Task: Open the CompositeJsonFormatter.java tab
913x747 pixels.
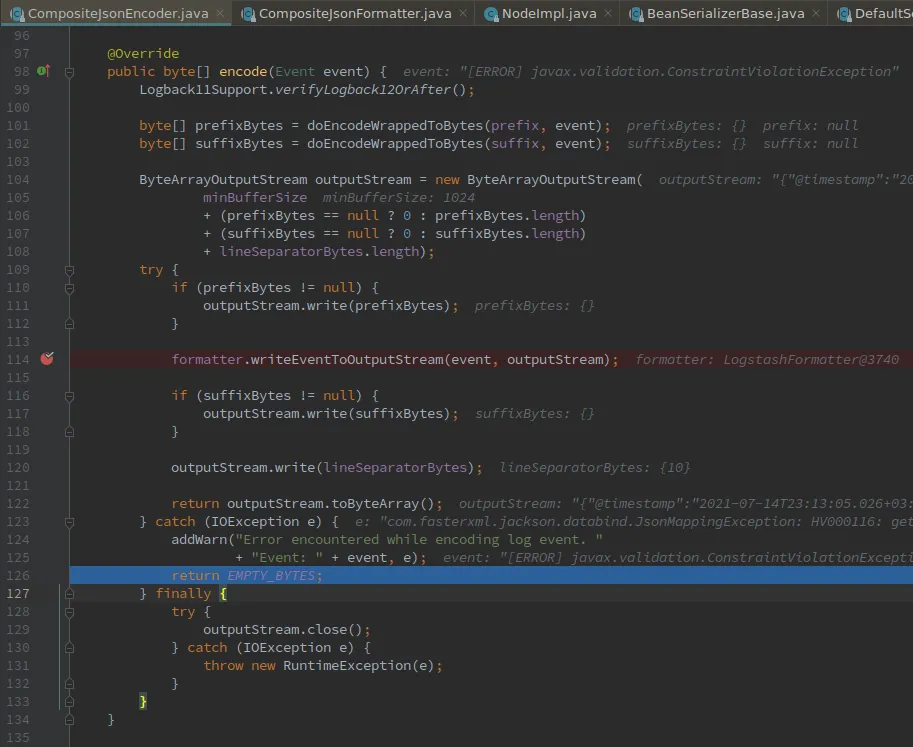Action: click(x=355, y=13)
